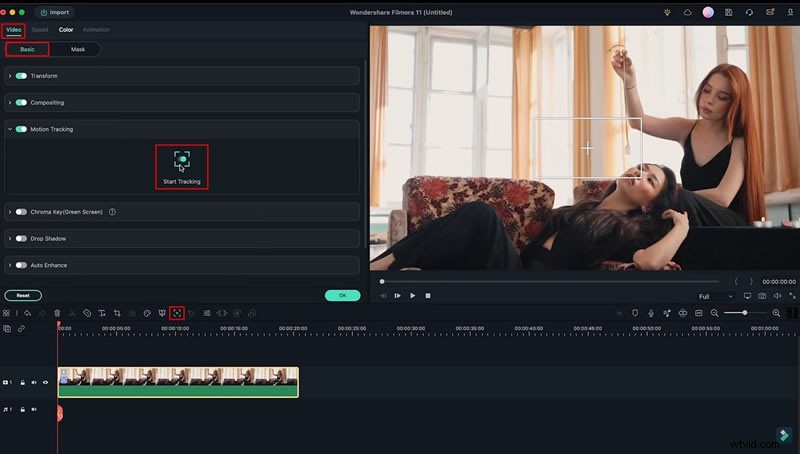Viewport: 800px width, 454px height.
Task: Open the headset support icon
Action: [x=749, y=12]
